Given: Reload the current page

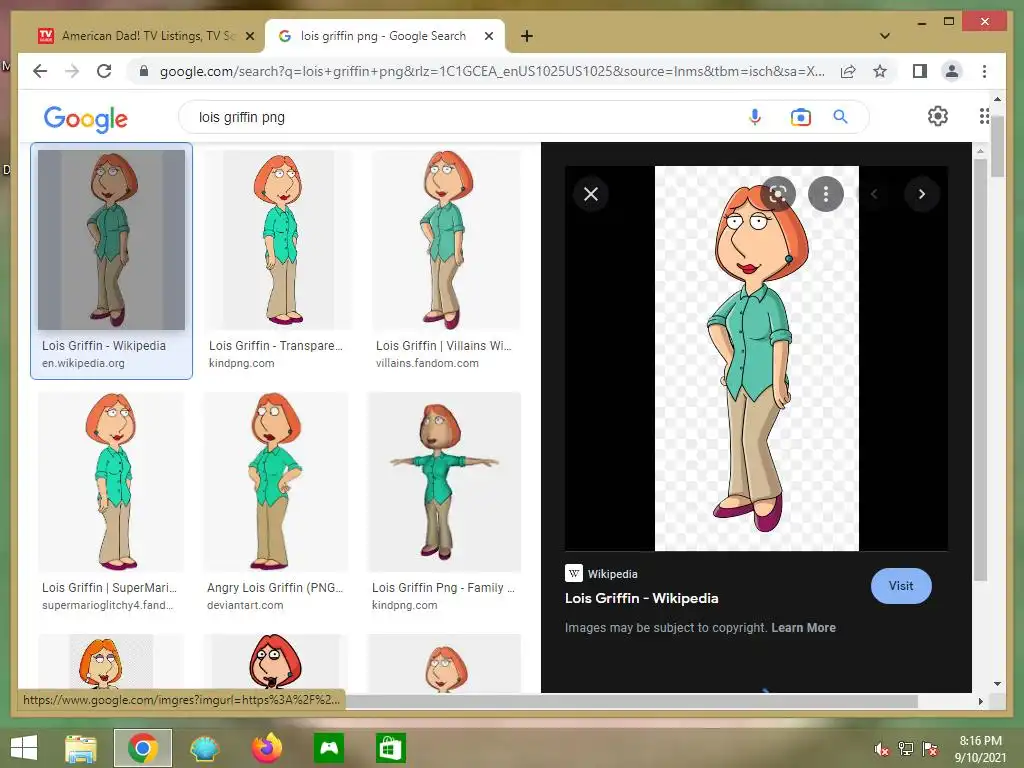Looking at the screenshot, I should pos(104,71).
